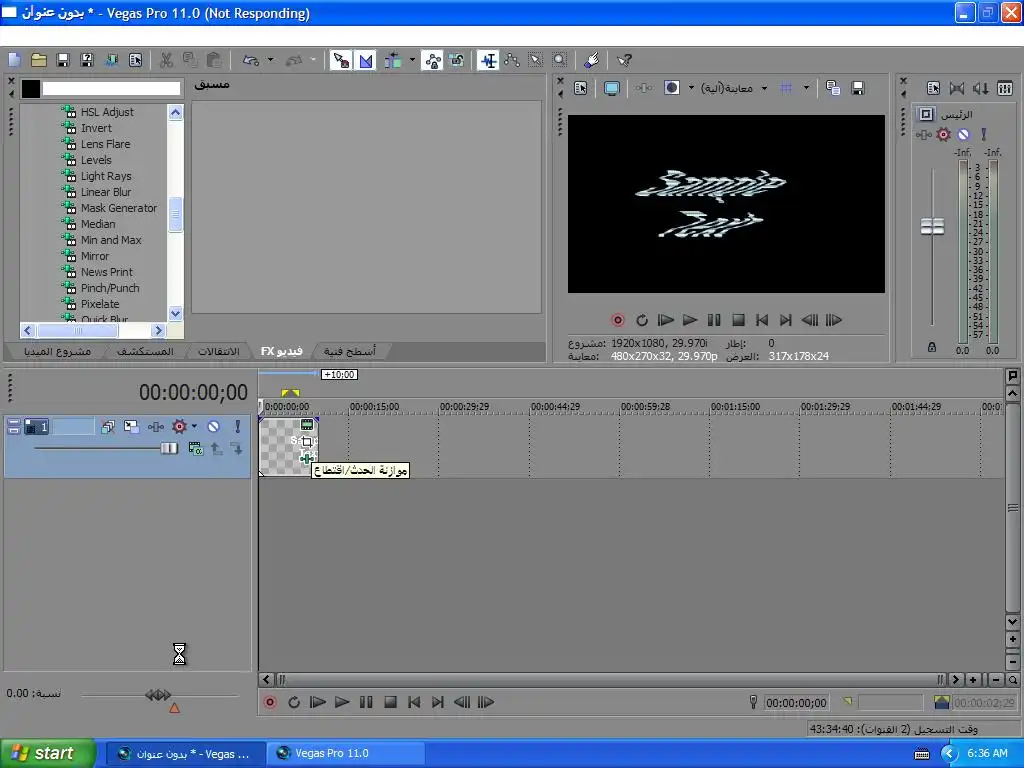1024x768 pixels.
Task: Click the Master volume fader handle
Action: pos(932,227)
